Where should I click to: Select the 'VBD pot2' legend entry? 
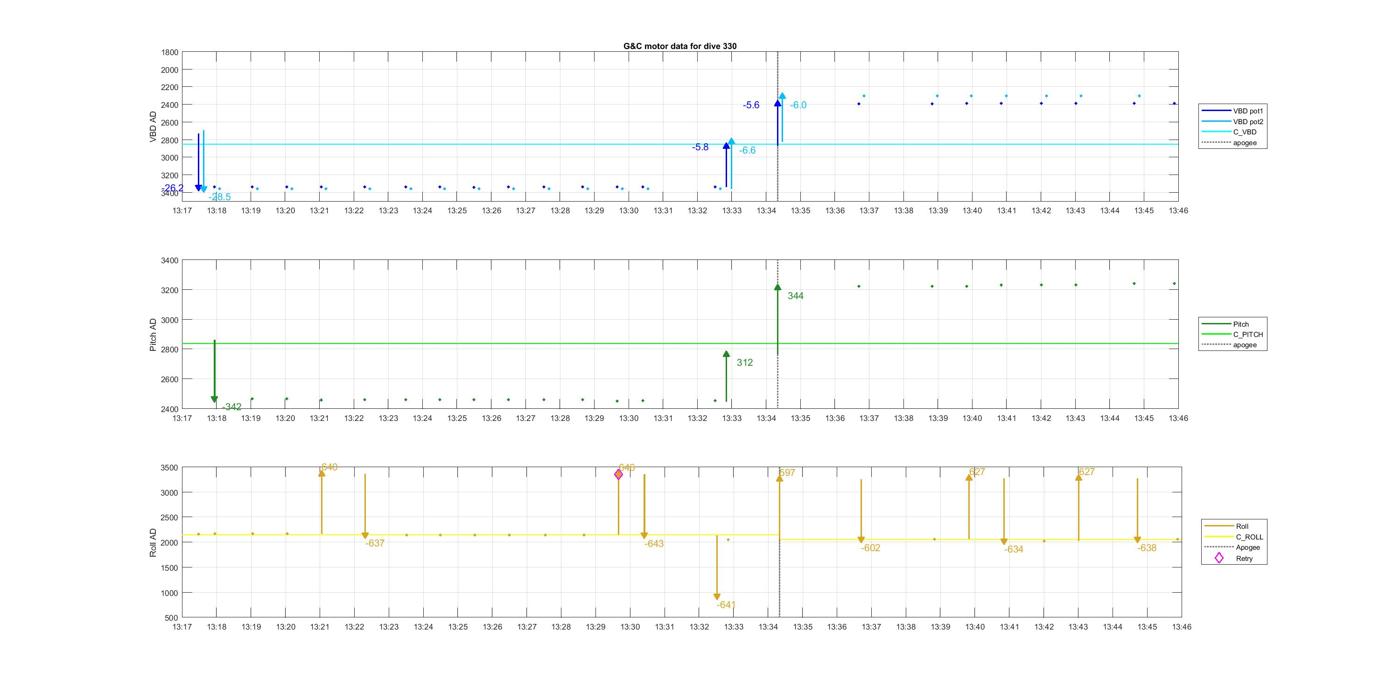click(x=1249, y=121)
